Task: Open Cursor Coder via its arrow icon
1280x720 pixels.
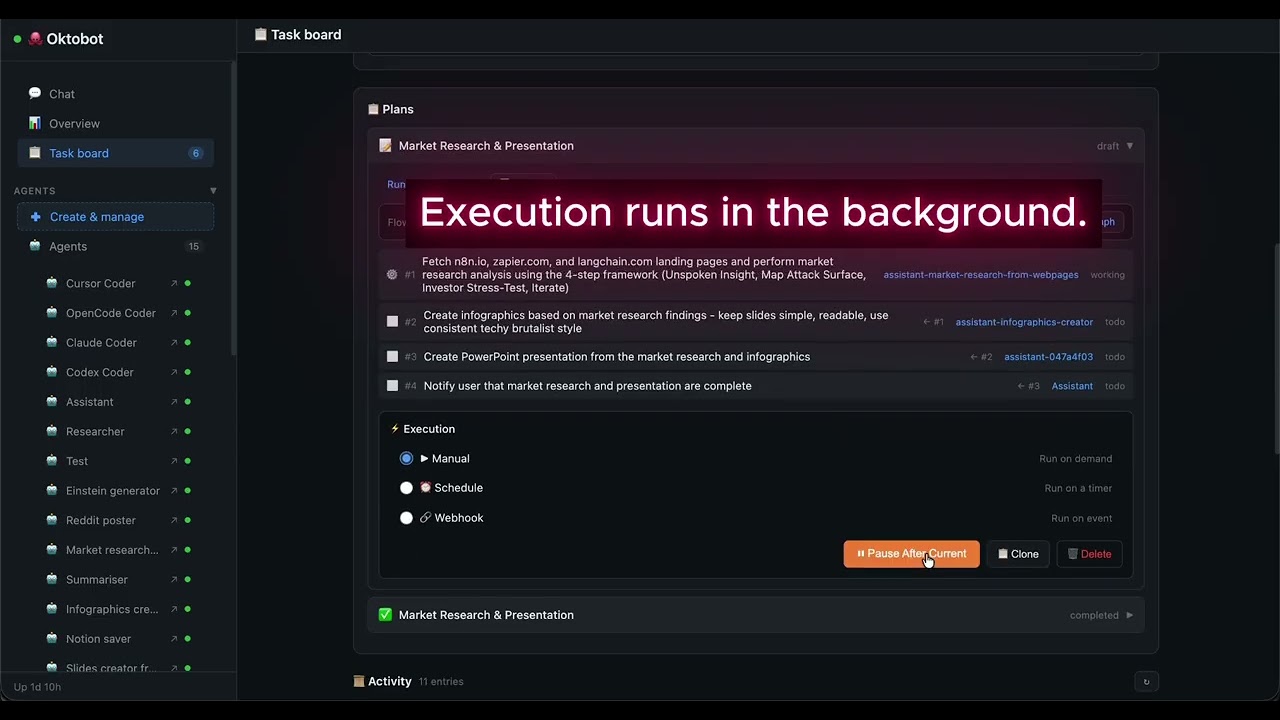Action: pos(174,283)
